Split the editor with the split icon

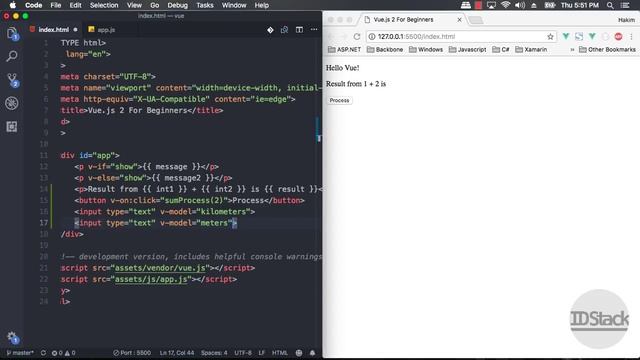coord(299,30)
